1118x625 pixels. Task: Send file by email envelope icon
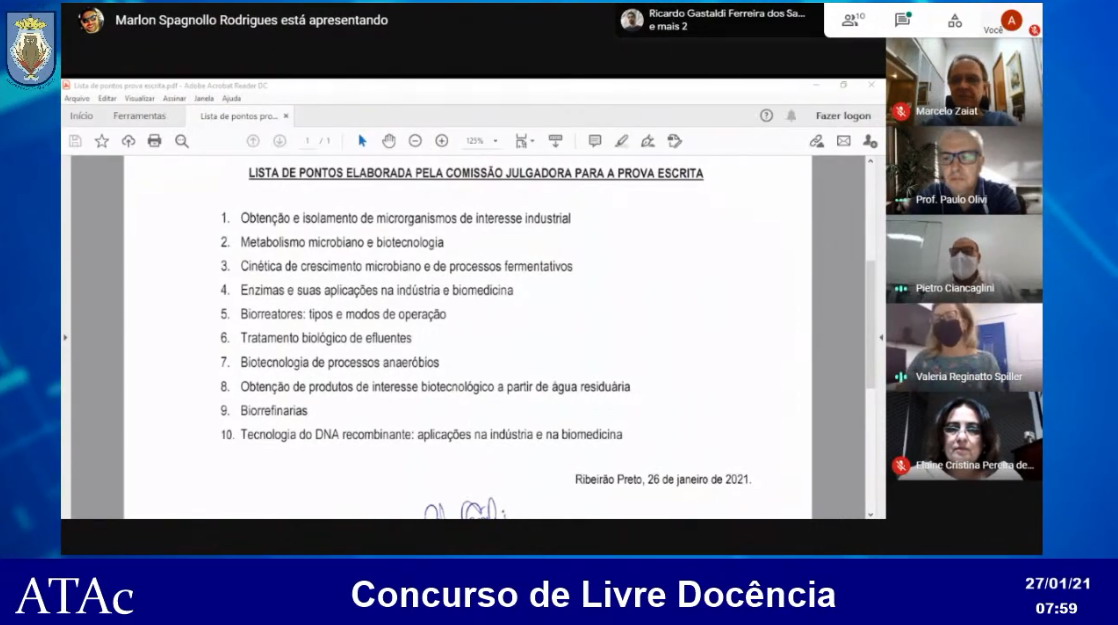pyautogui.click(x=843, y=141)
